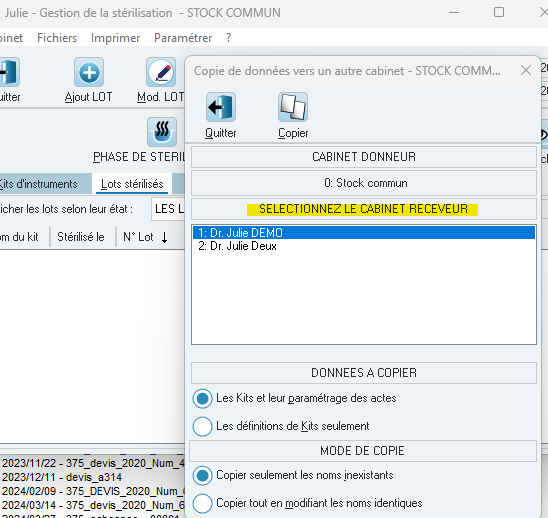Click the main window's quit door icon
This screenshot has width=548, height=518.
coord(8,72)
